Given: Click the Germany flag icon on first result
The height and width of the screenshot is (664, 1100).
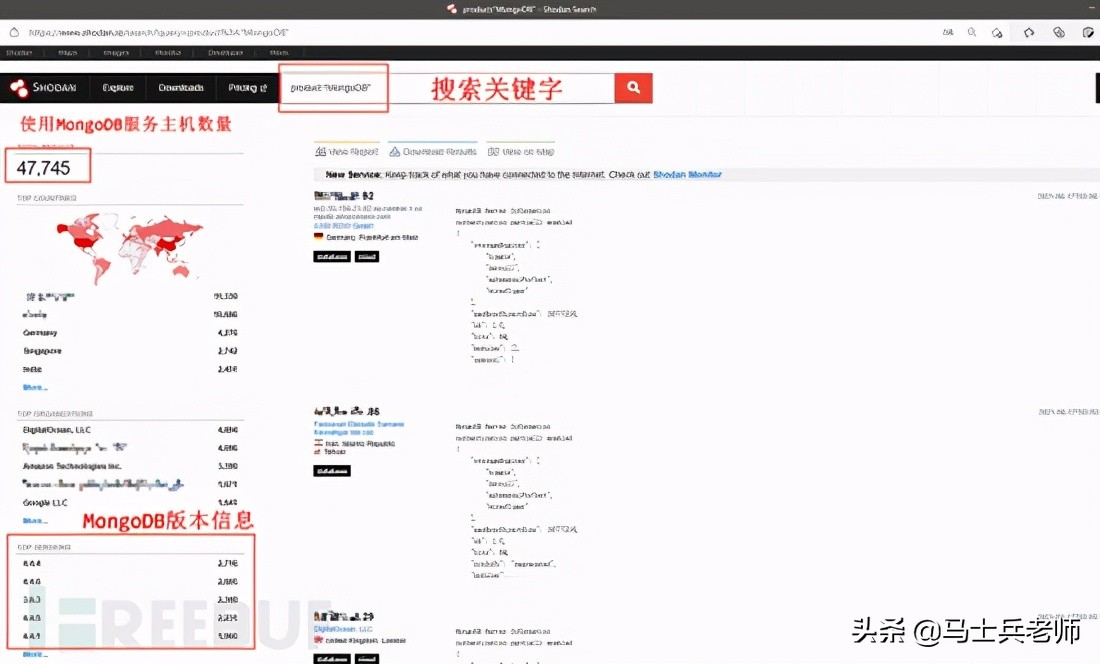Looking at the screenshot, I should [x=318, y=238].
